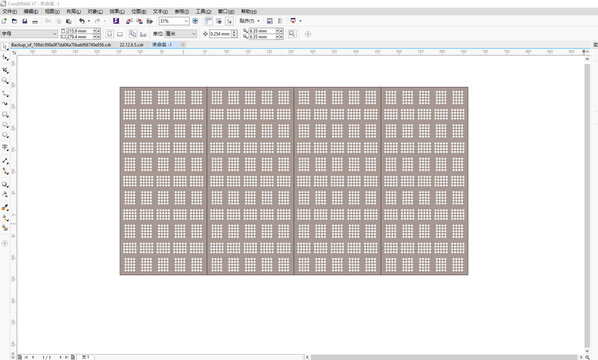Toggle apply layout to all pages
598x360 pixels.
tap(133, 34)
